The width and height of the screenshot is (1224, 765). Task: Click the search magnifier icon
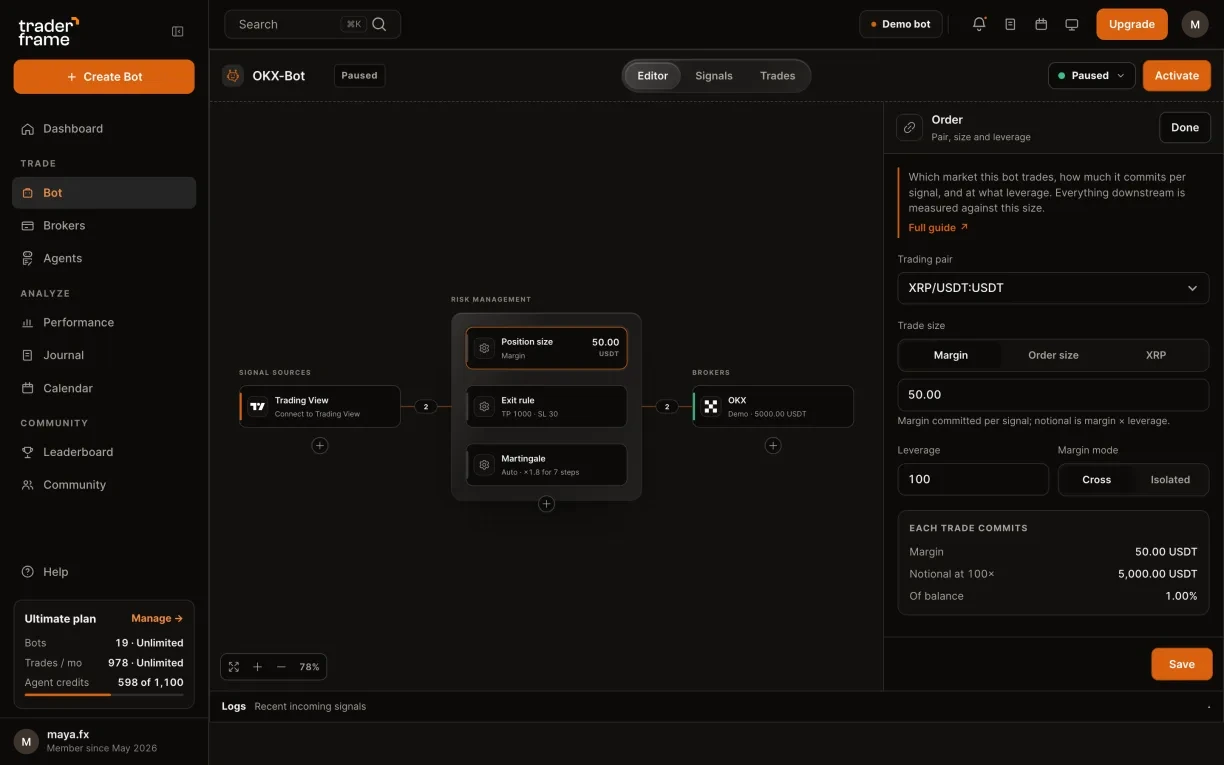point(379,24)
